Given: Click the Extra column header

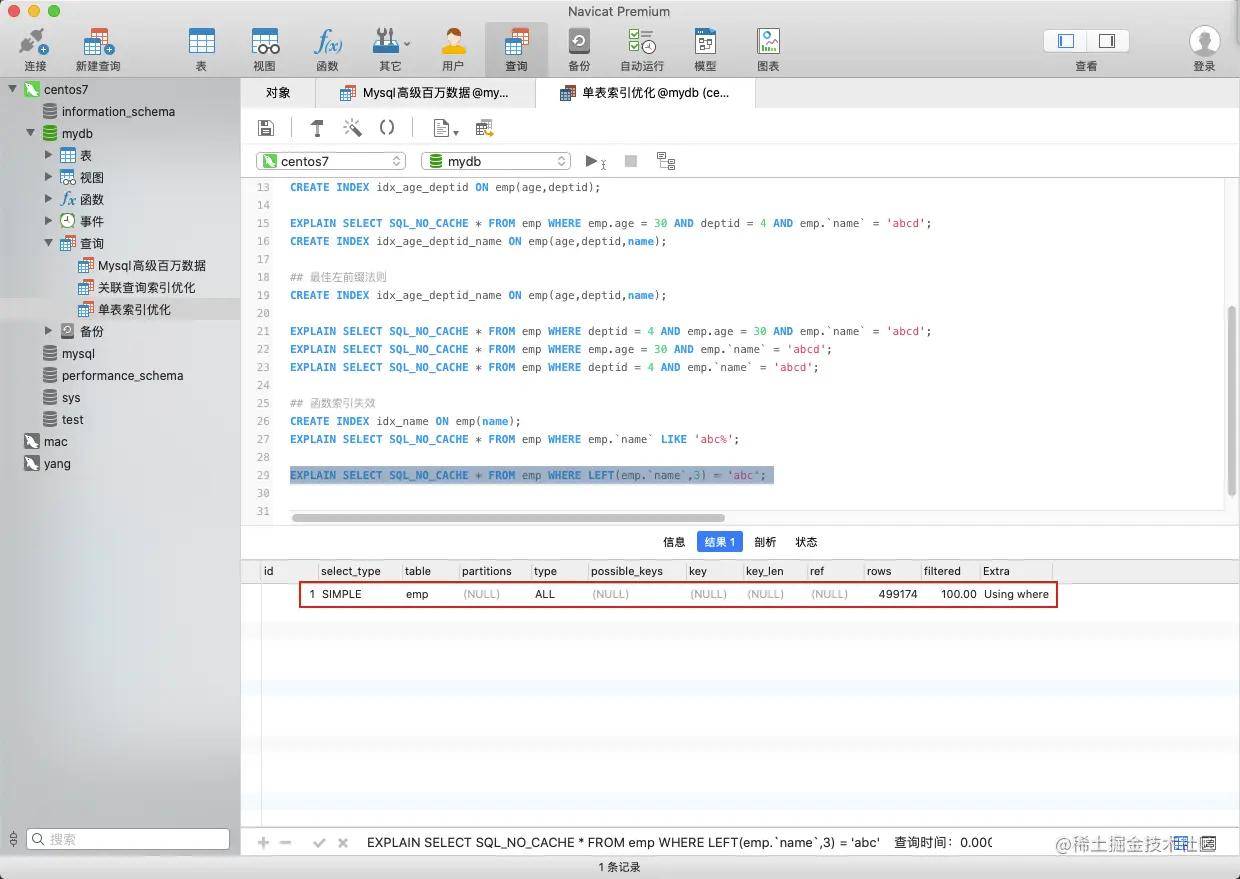Looking at the screenshot, I should (x=1017, y=571).
